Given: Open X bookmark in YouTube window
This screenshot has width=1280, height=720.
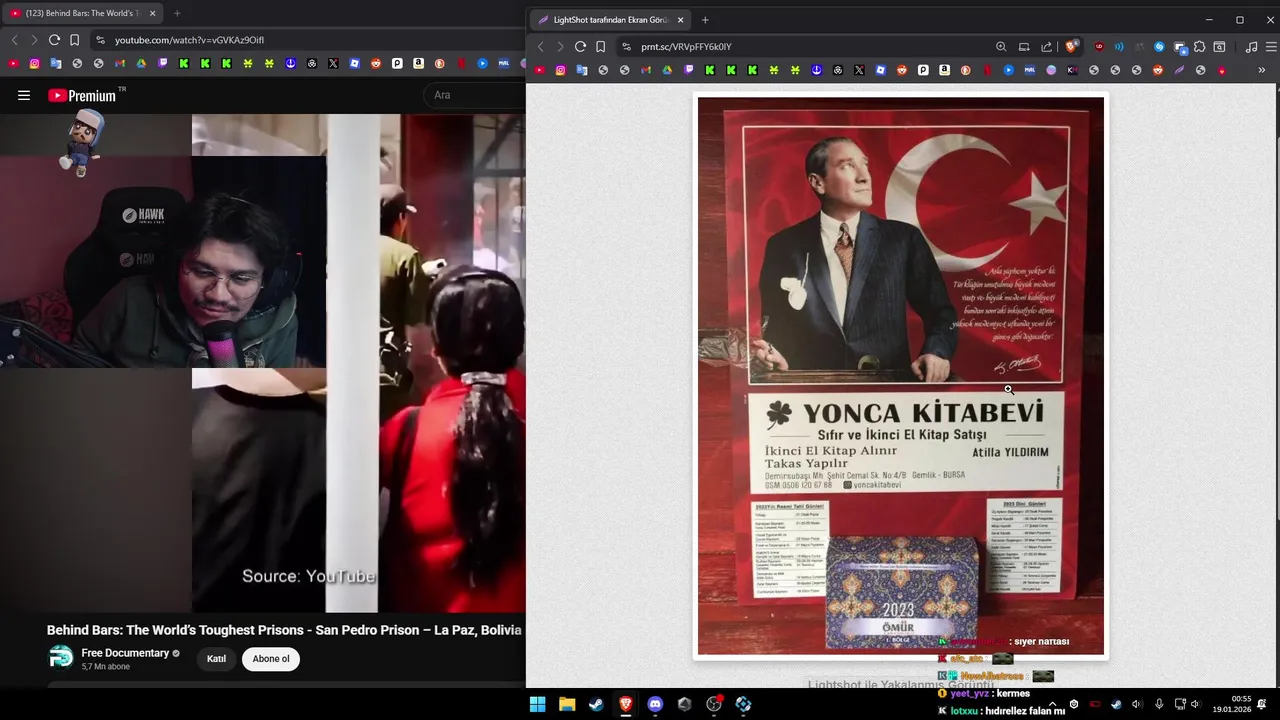Looking at the screenshot, I should (x=333, y=63).
